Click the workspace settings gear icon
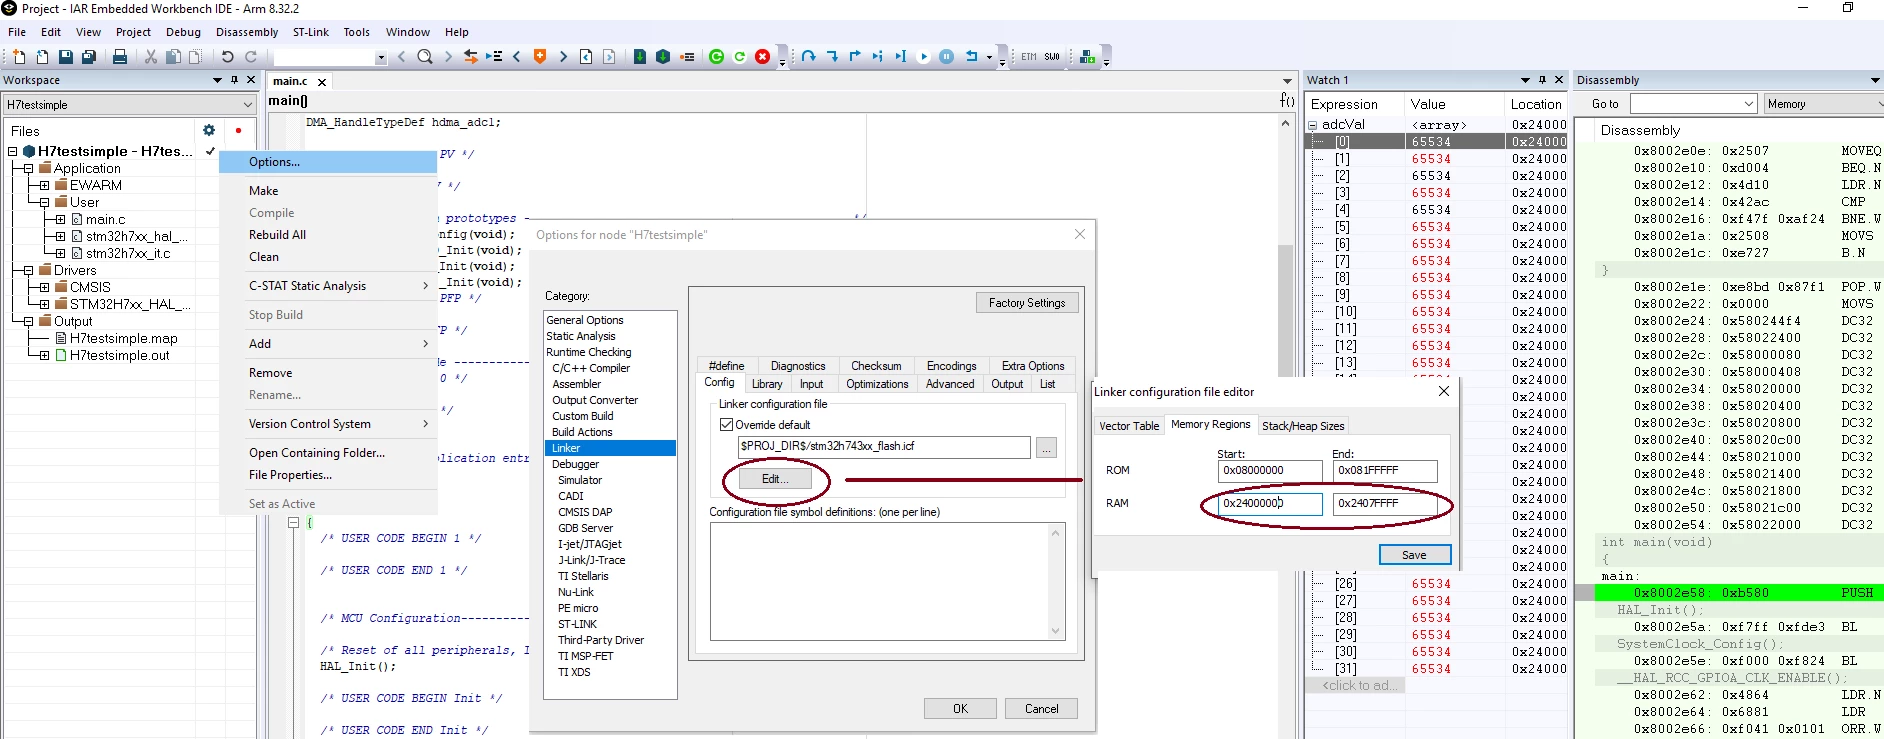The image size is (1884, 739). tap(209, 130)
